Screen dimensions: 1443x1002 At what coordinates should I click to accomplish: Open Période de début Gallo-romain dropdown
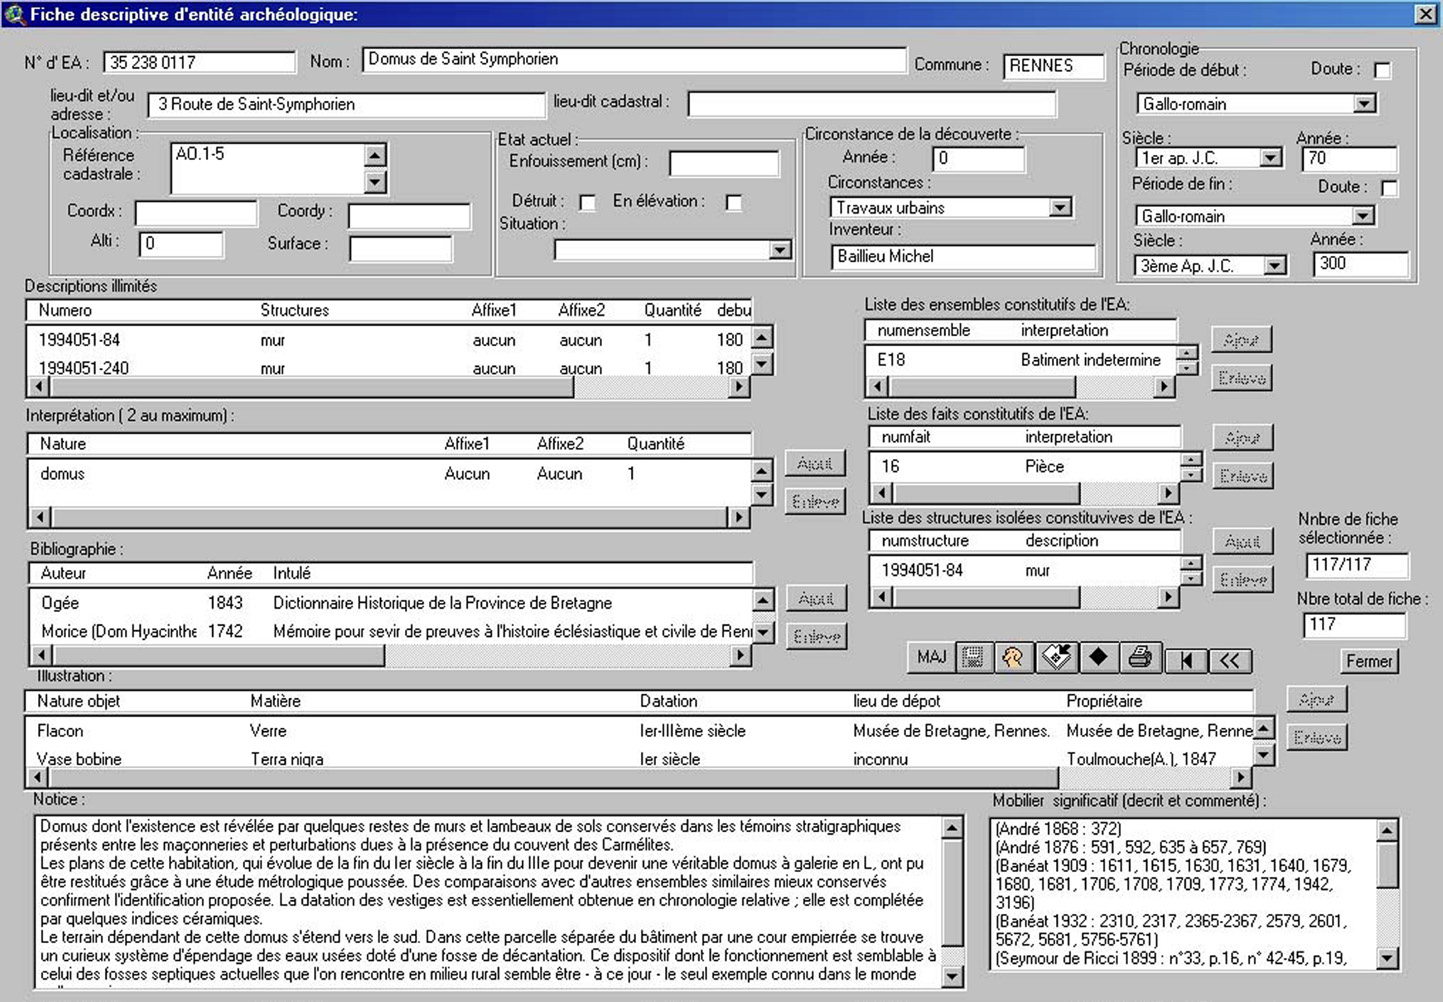coord(1364,104)
